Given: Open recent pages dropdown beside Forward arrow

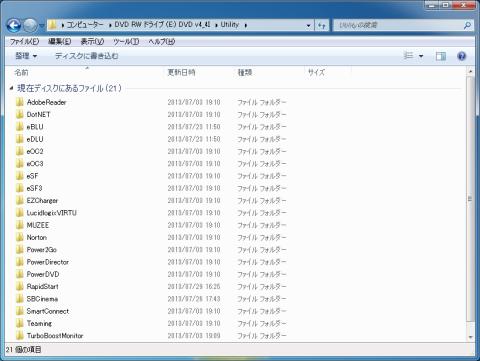Looking at the screenshot, I should pyautogui.click(x=42, y=25).
